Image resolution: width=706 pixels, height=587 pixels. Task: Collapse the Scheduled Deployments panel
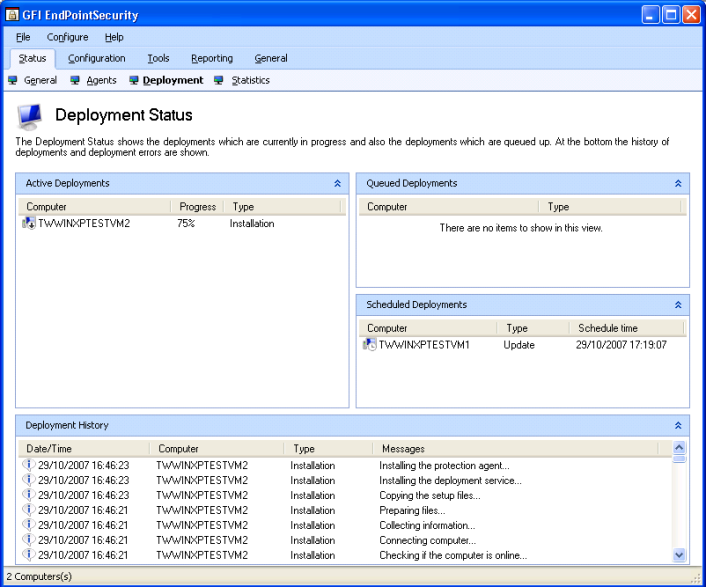pyautogui.click(x=678, y=305)
